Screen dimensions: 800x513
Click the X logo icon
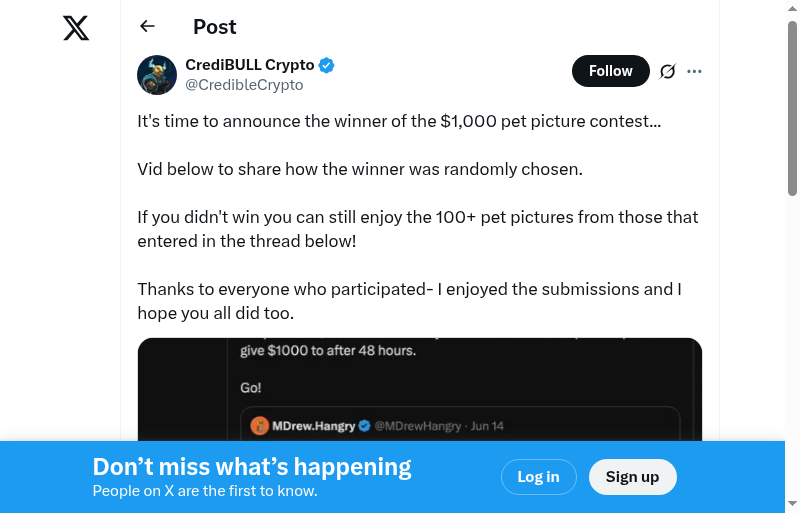pyautogui.click(x=76, y=28)
